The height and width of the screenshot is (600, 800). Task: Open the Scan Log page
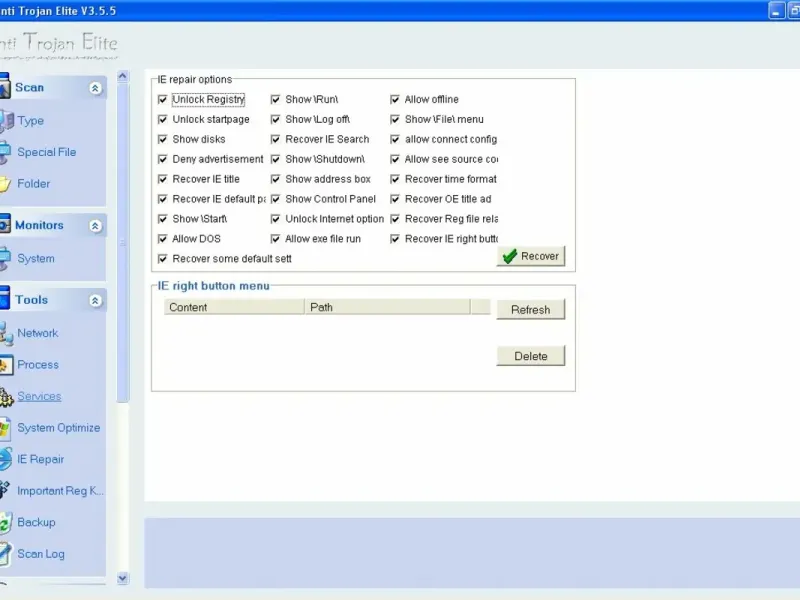(x=41, y=554)
